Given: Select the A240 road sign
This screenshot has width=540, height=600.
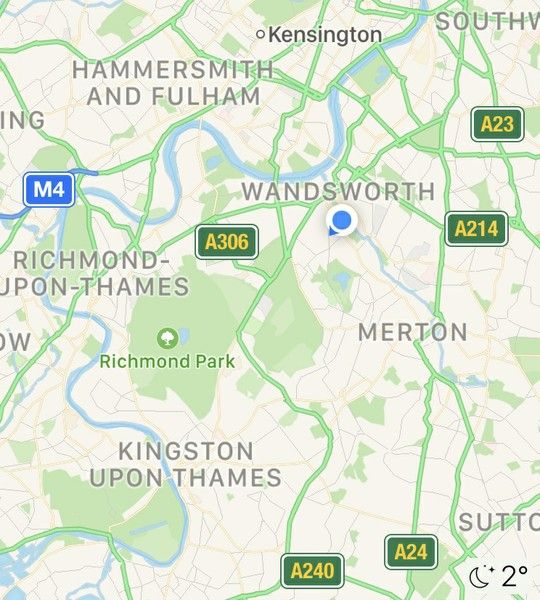Looking at the screenshot, I should click(x=312, y=571).
